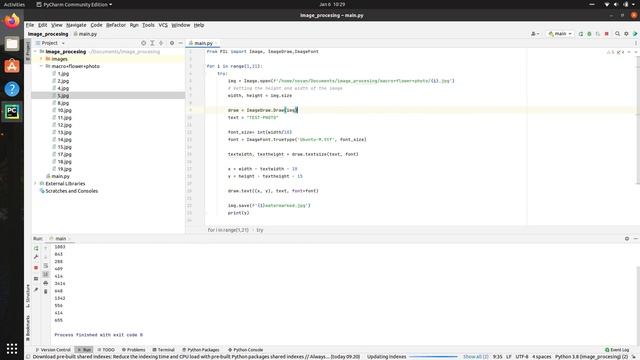Toggle the Bookmarks tool window side tab

28,328
